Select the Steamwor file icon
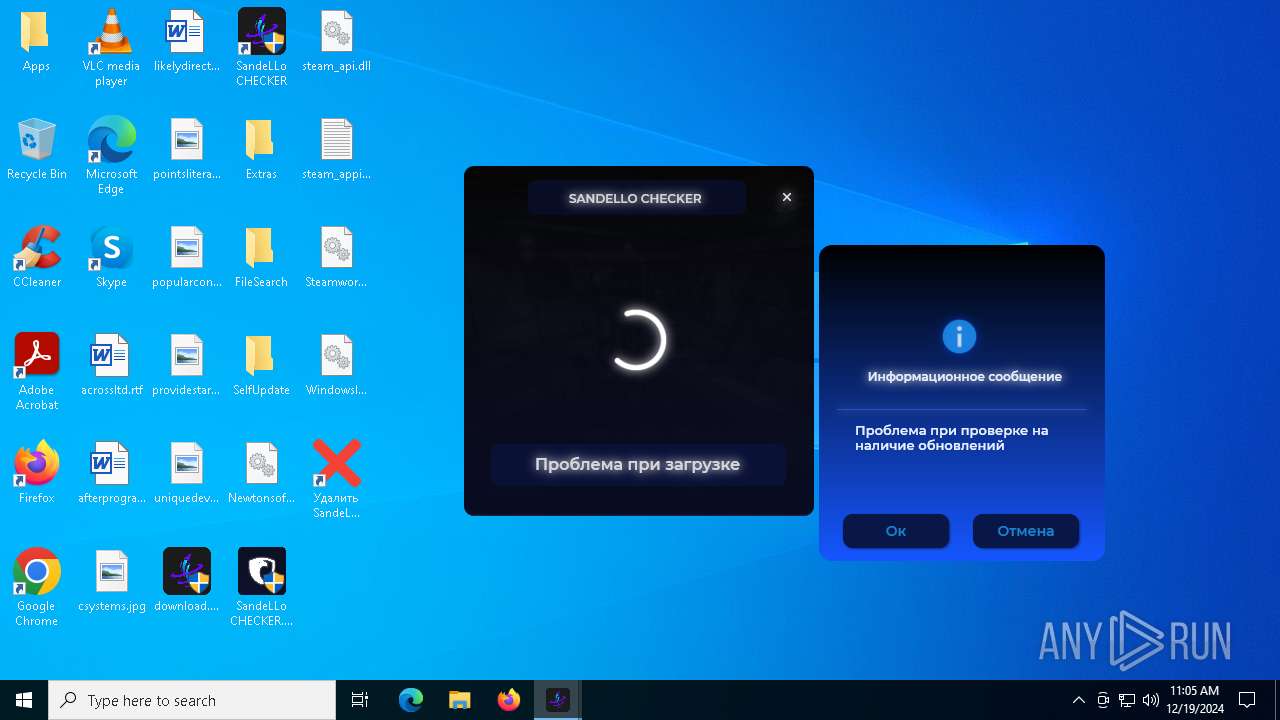Image resolution: width=1280 pixels, height=720 pixels. 336,257
